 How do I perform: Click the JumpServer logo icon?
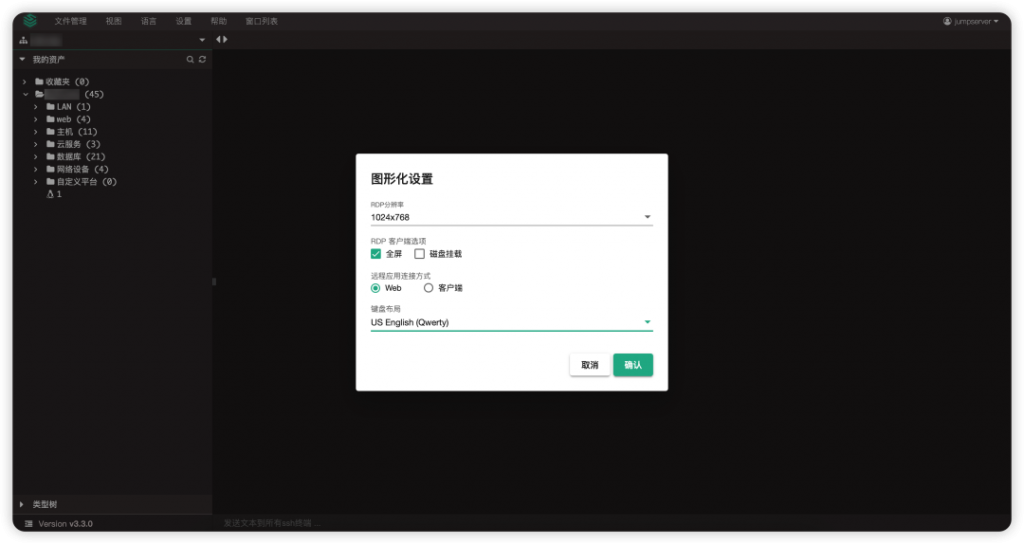(x=30, y=21)
